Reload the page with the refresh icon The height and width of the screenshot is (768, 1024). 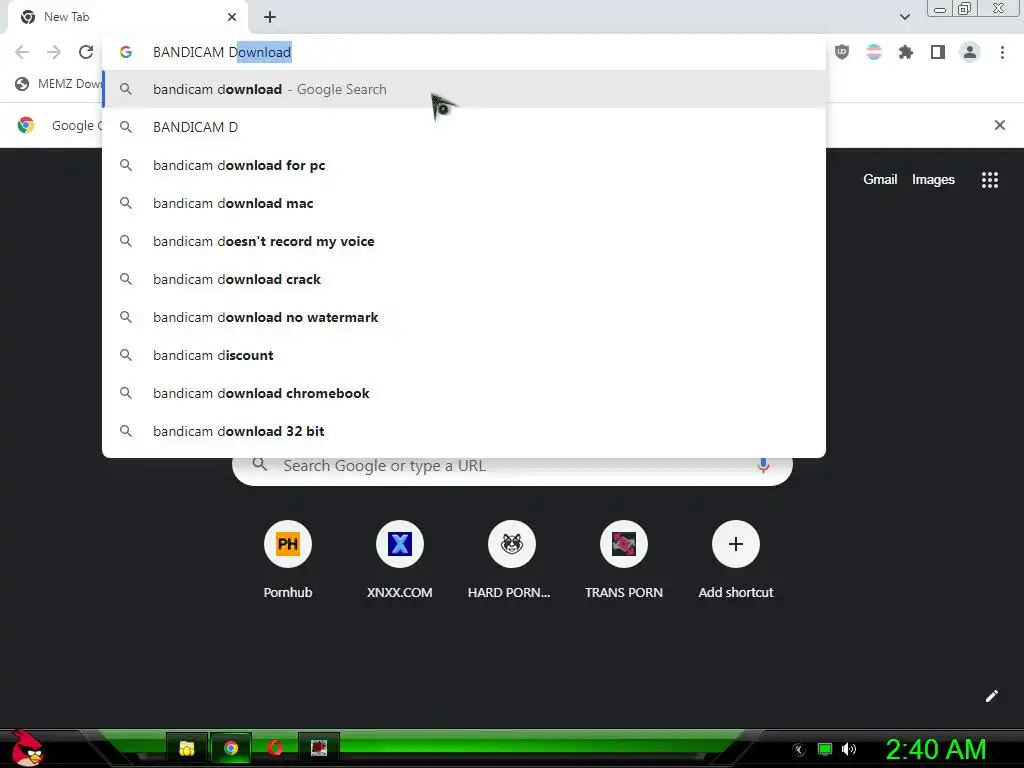86,52
